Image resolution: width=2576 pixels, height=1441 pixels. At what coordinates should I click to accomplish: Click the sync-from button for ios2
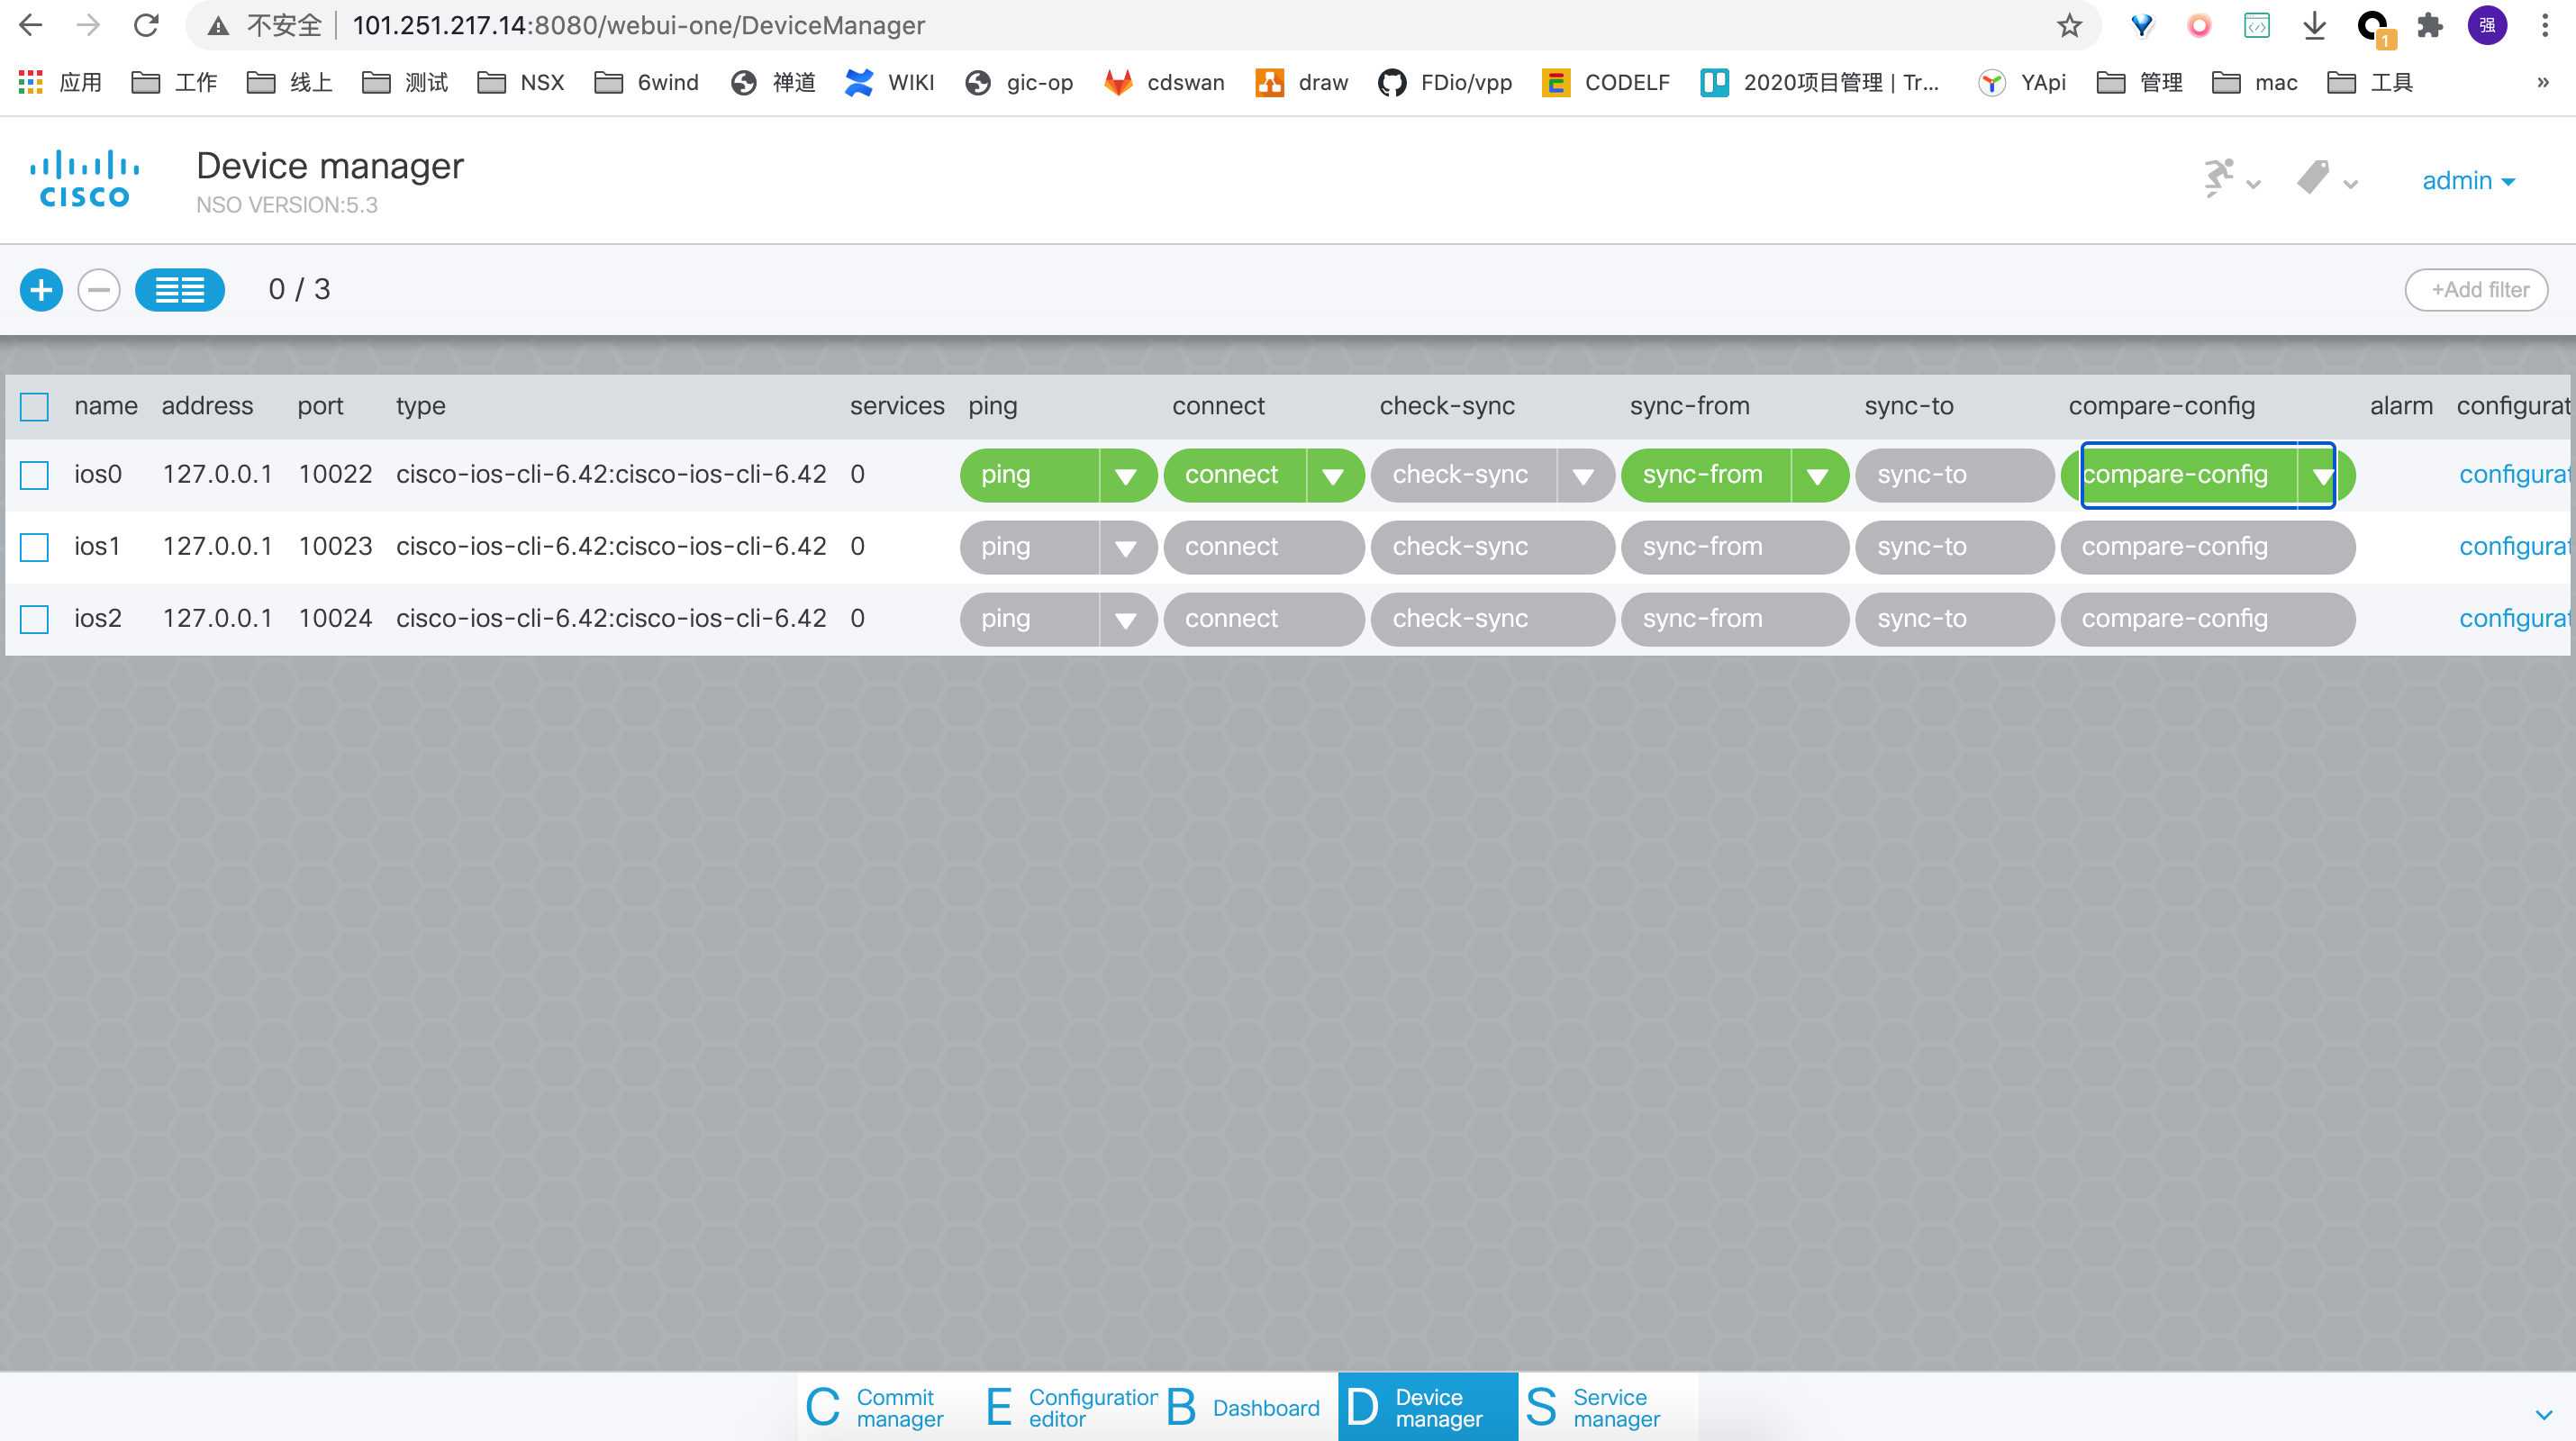[1735, 619]
